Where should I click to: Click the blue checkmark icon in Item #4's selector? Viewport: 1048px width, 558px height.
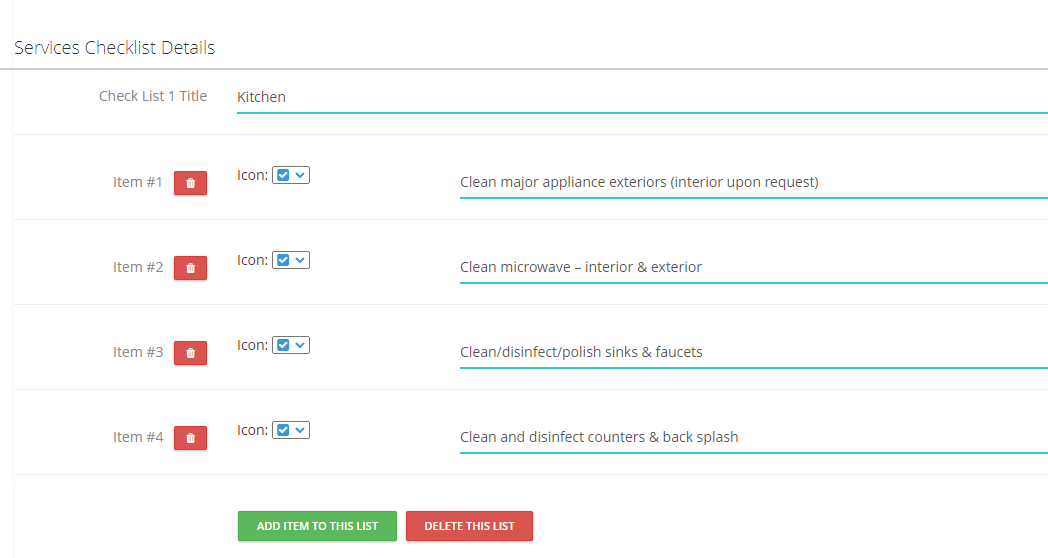pyautogui.click(x=283, y=430)
